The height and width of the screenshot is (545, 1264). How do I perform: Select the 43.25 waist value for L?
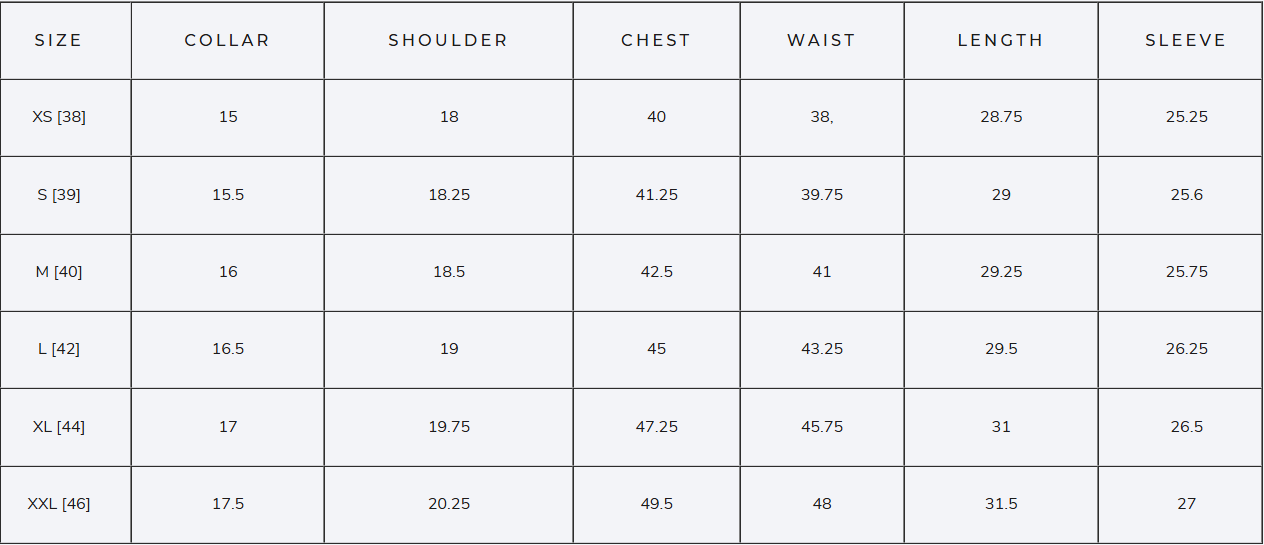click(822, 349)
